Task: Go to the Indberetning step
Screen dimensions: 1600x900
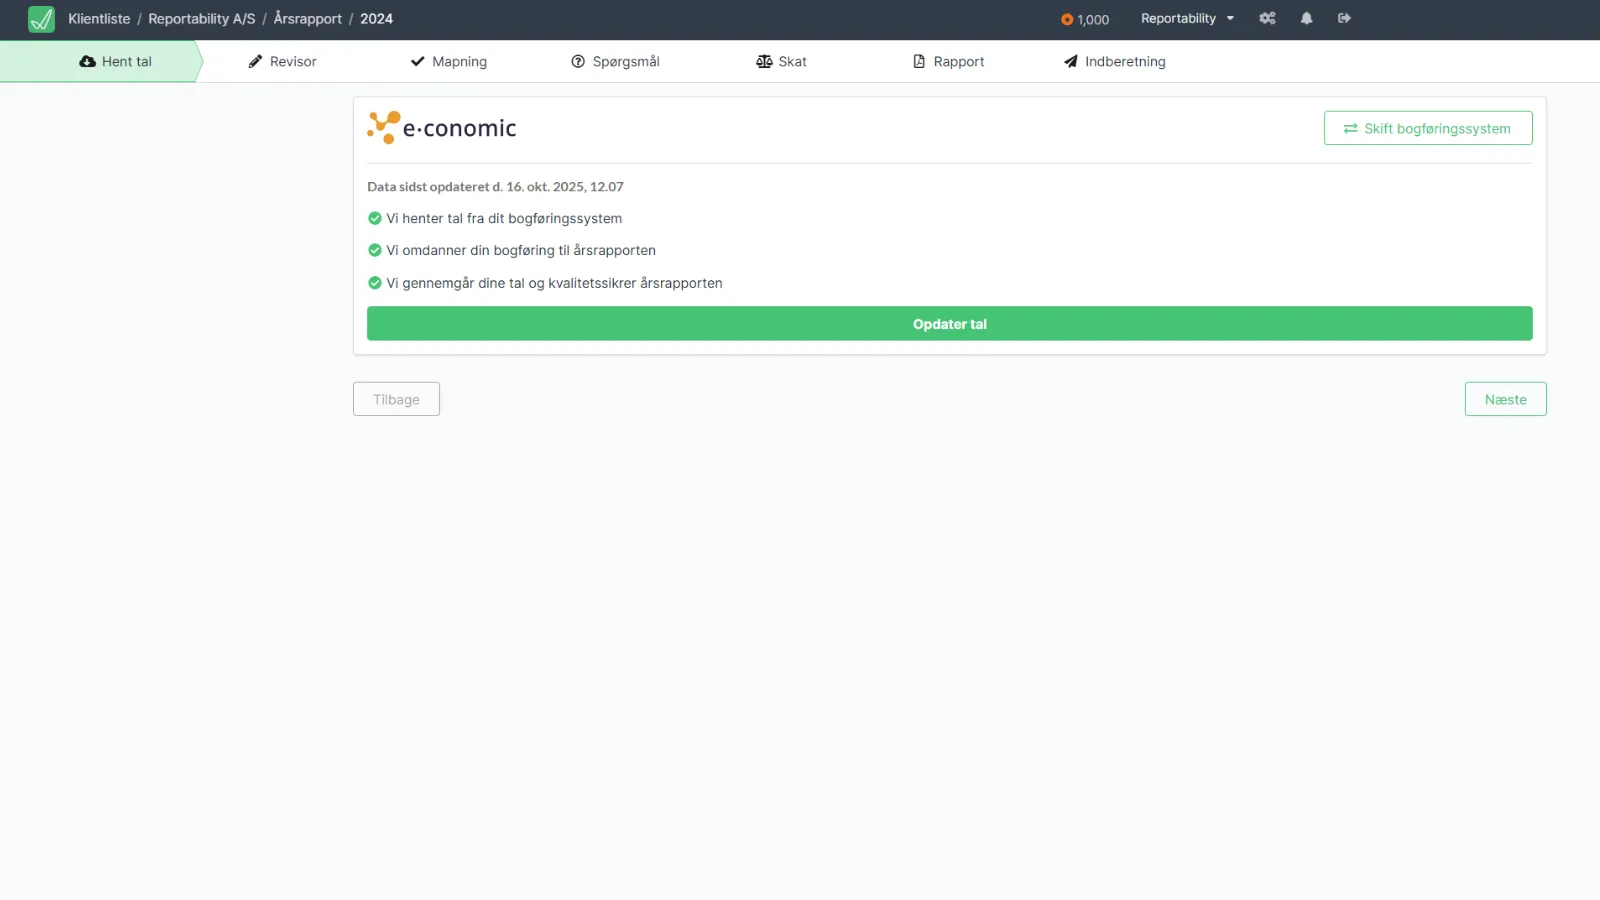Action: pos(1115,61)
